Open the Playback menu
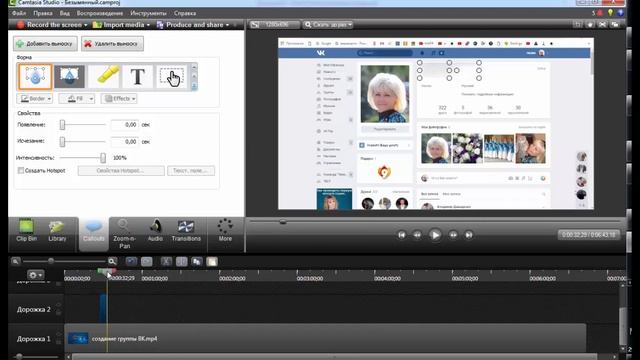Viewport: 640px width, 360px height. 100,13
